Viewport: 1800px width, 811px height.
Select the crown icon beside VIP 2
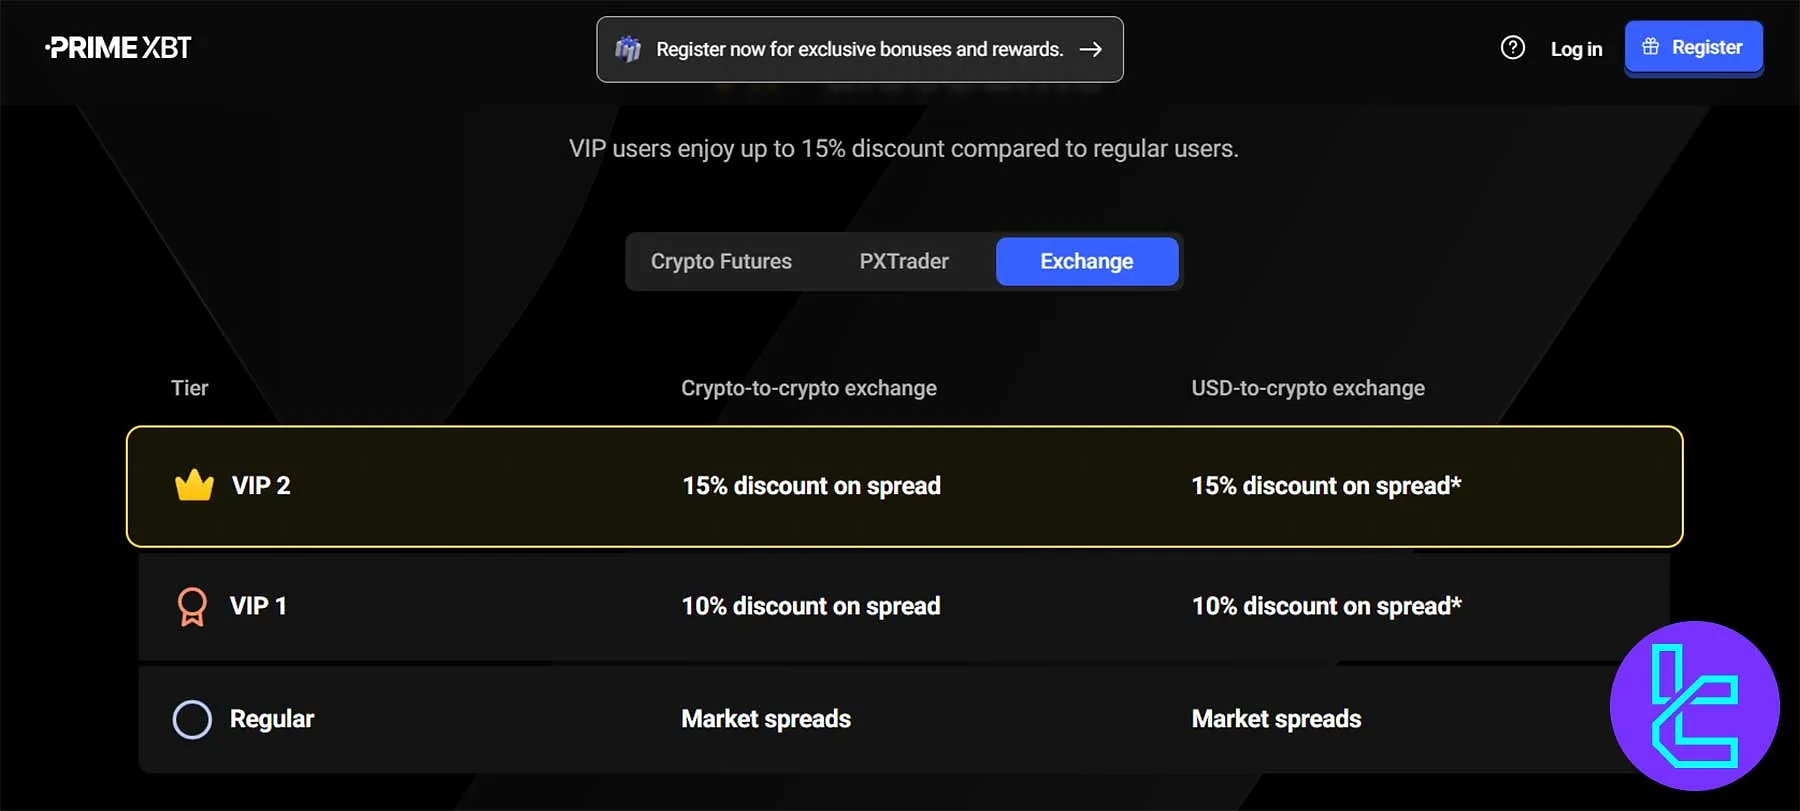[193, 484]
